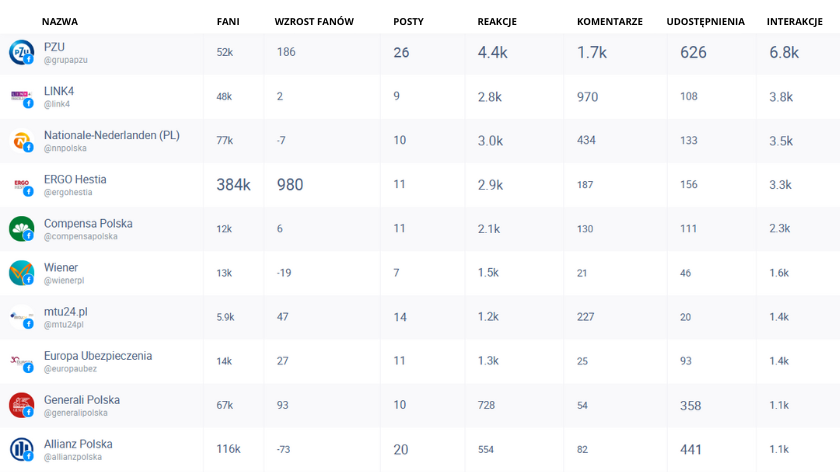This screenshot has width=840, height=472.
Task: Open the mtu24.pl logo icon
Action: (x=21, y=317)
